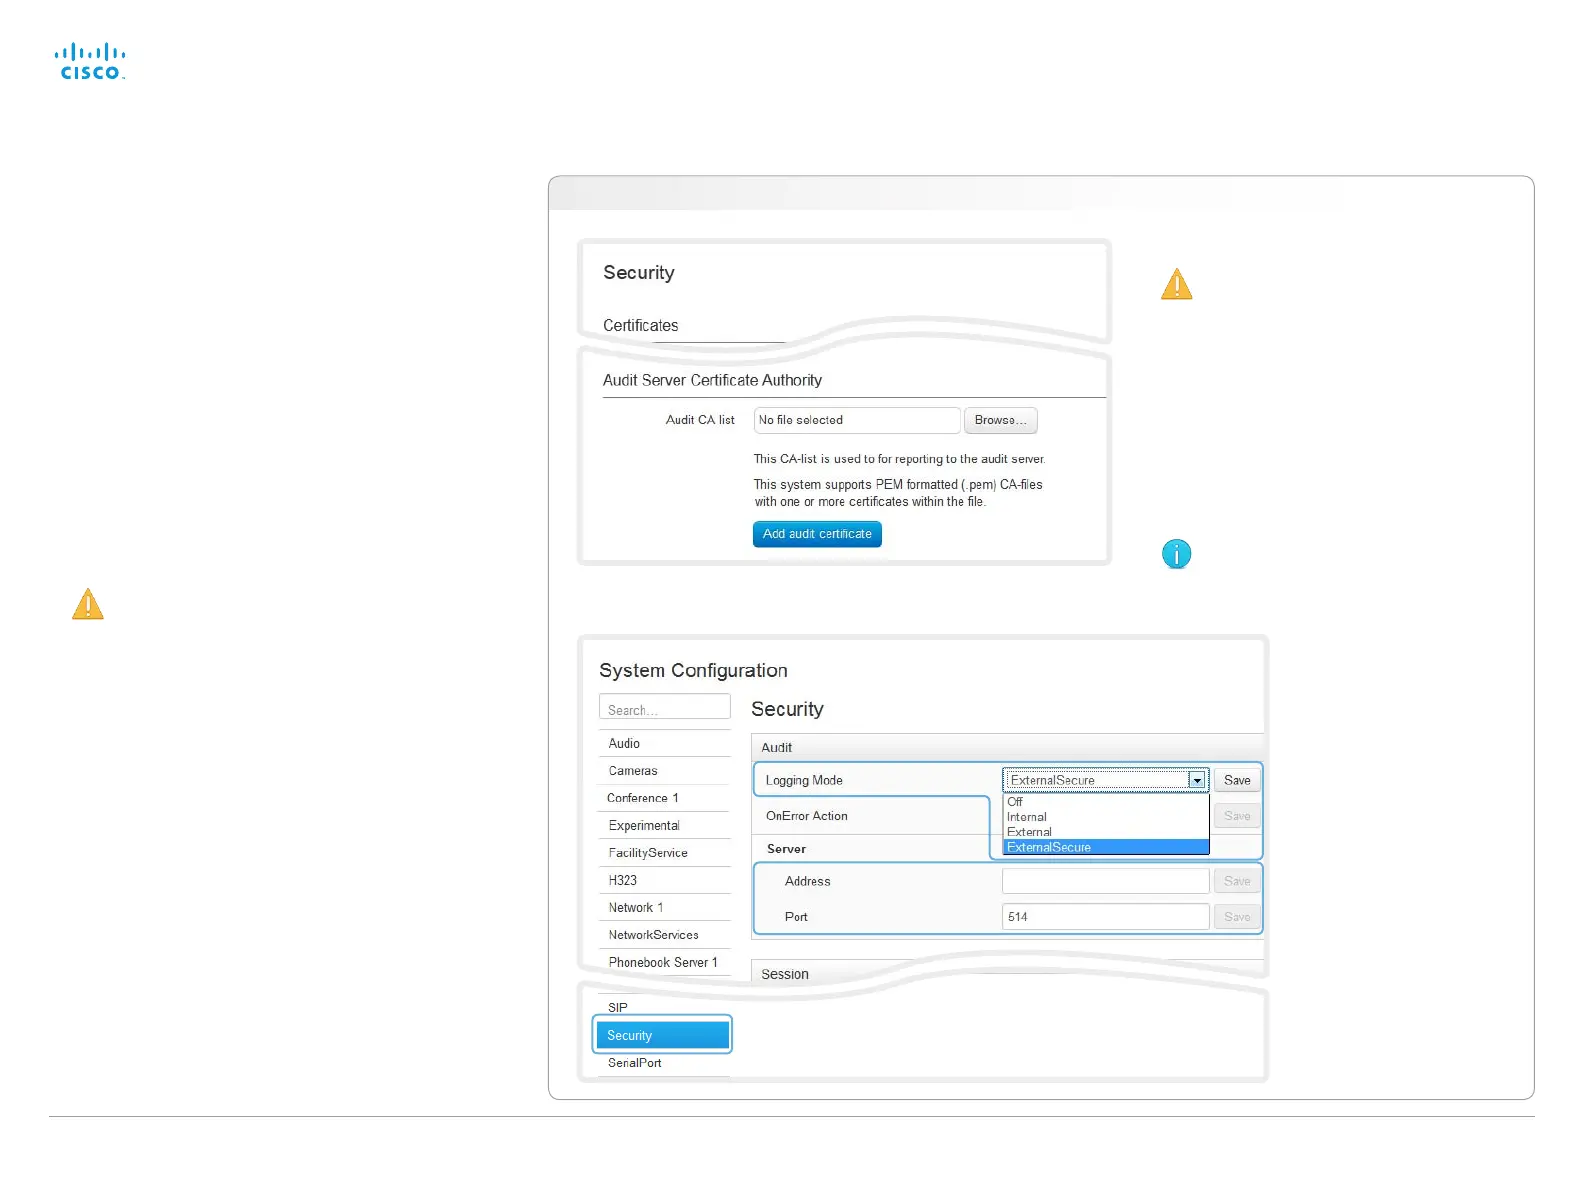Click the Audit Server Certificate Authority heading
Viewport: 1584px width, 1191px height.
click(712, 380)
